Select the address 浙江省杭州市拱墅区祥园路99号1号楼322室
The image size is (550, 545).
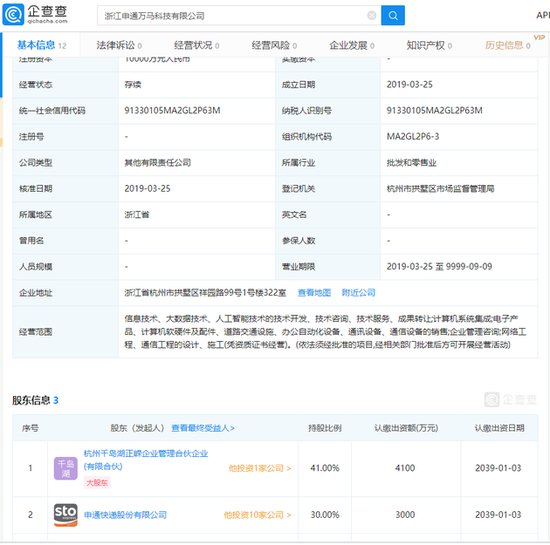tap(205, 293)
